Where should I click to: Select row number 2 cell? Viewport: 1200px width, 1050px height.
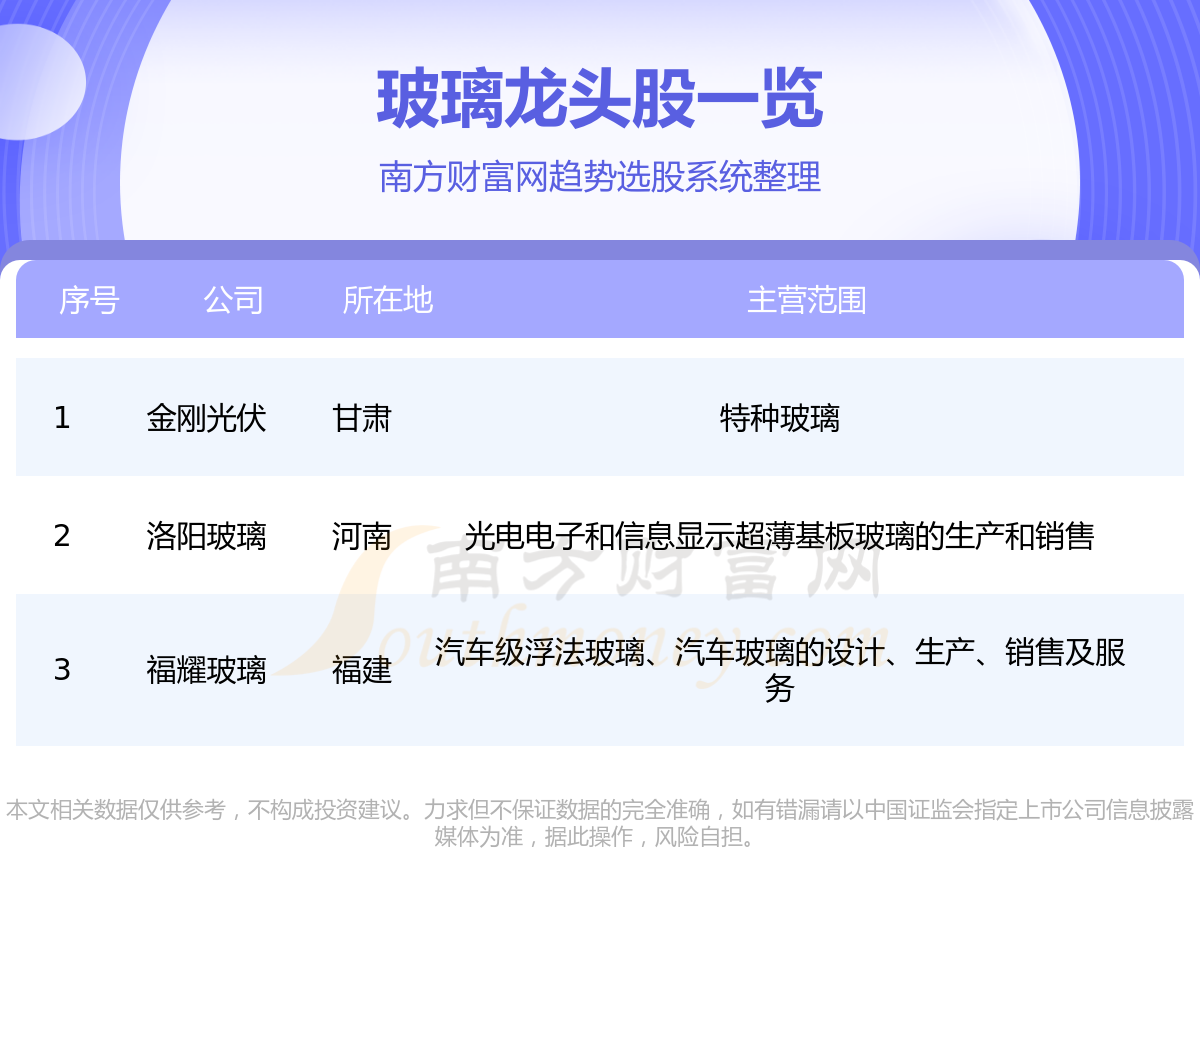click(62, 536)
